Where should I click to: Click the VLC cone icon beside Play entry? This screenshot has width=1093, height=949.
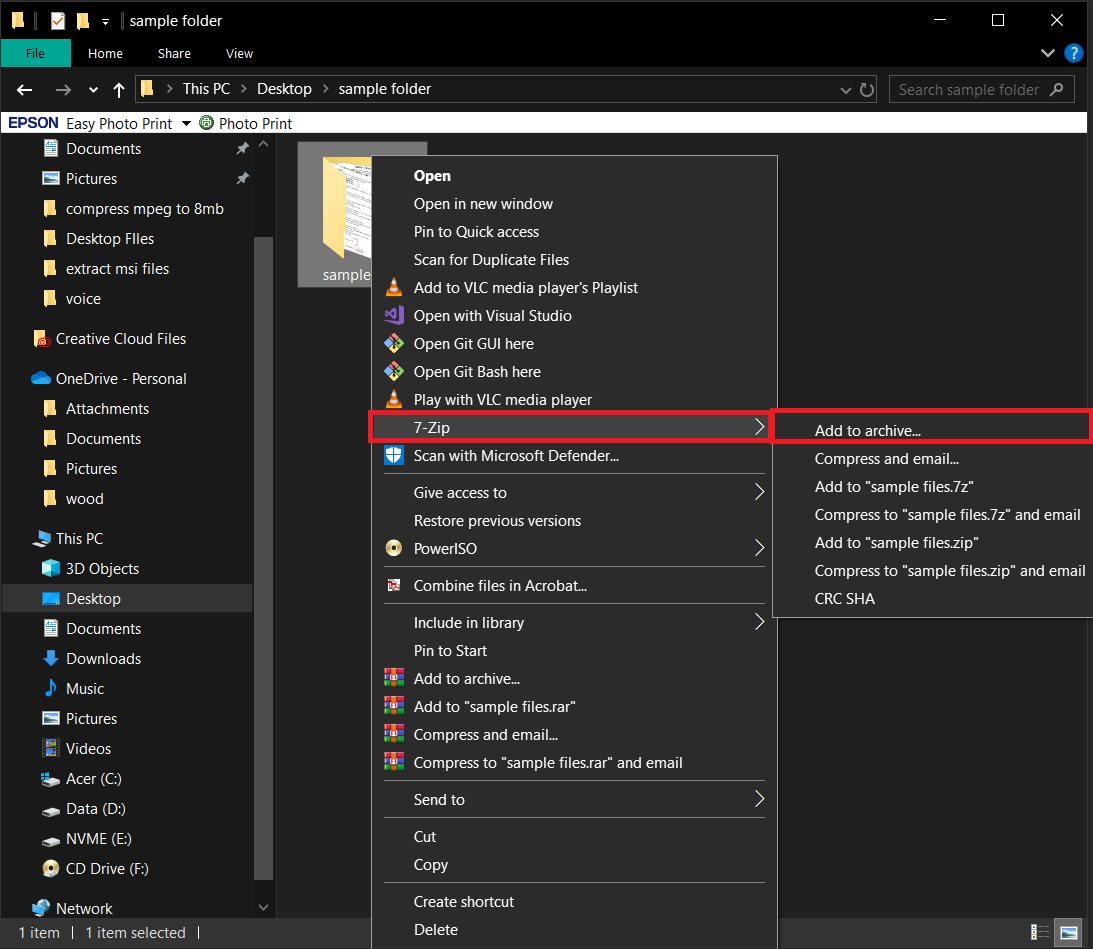click(394, 399)
